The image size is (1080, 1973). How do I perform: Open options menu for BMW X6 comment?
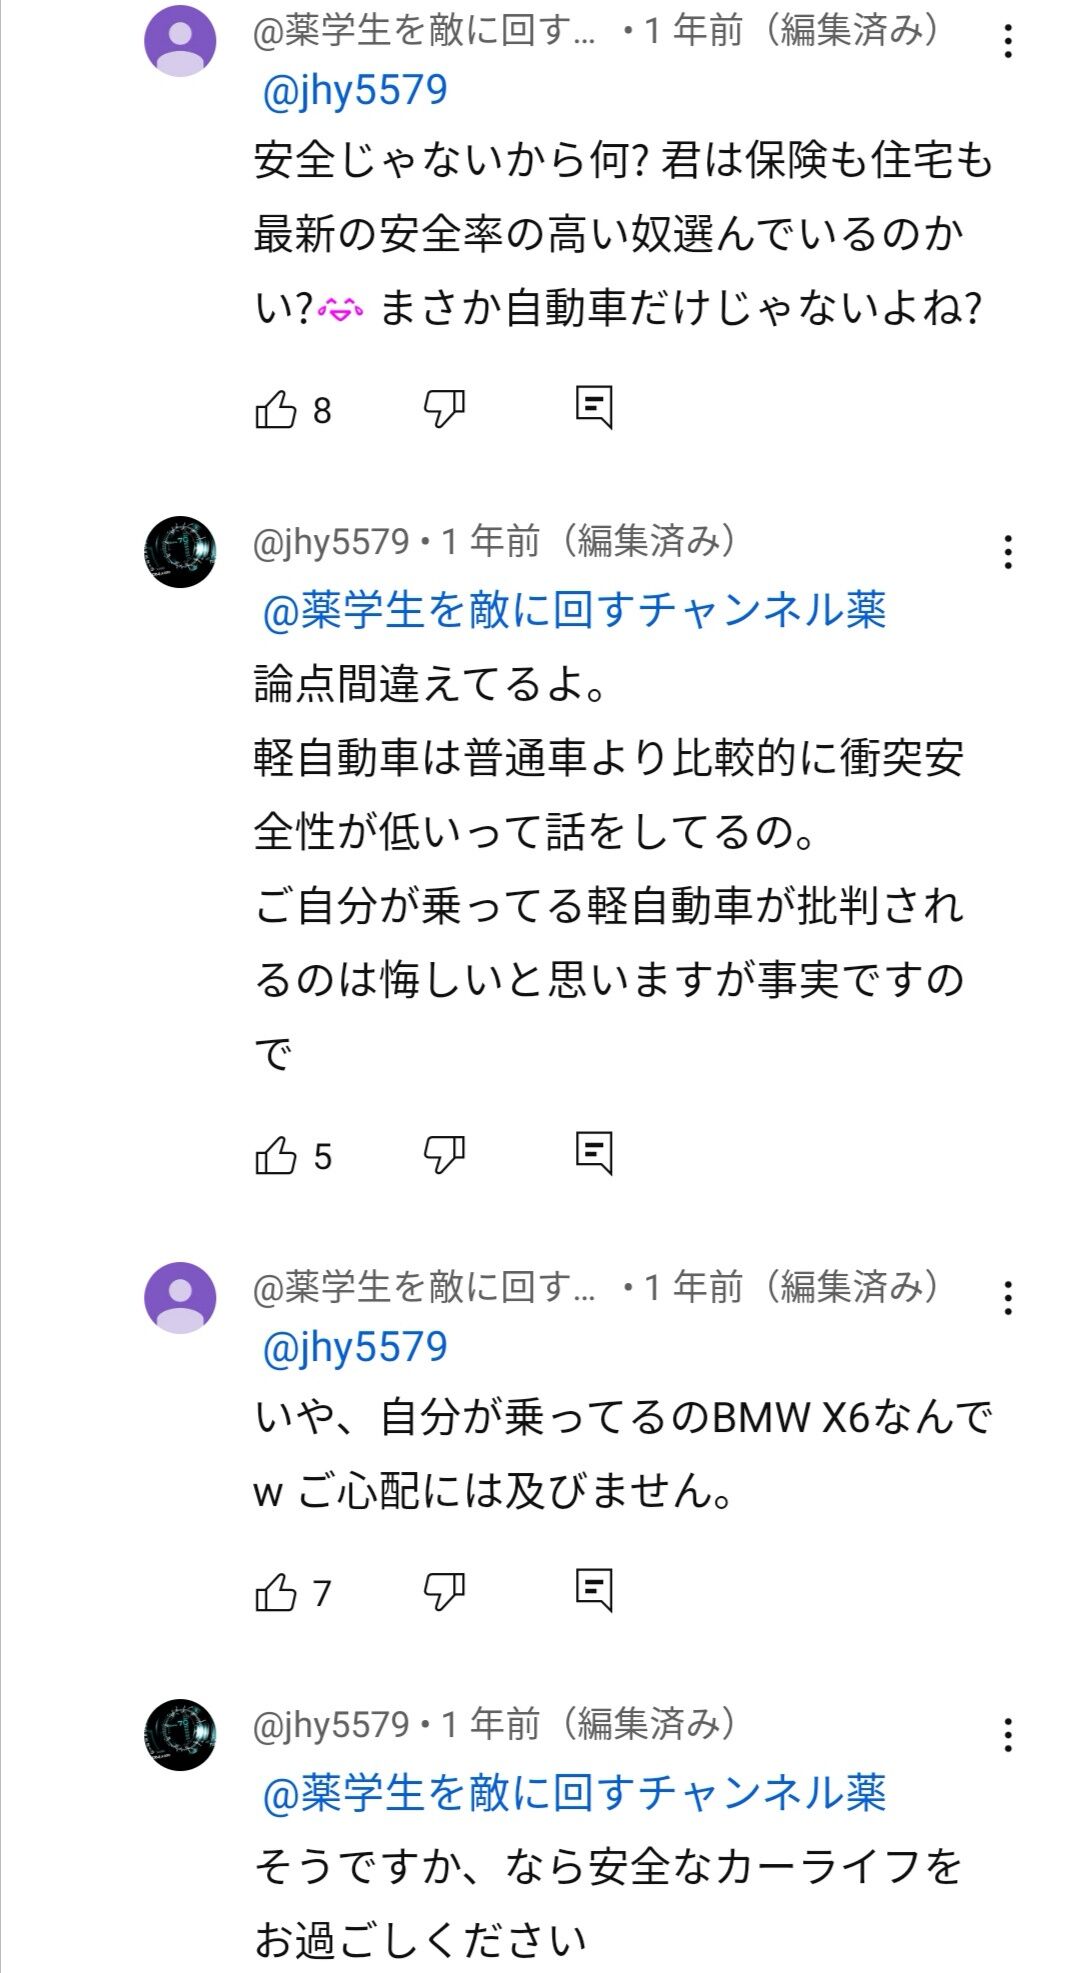click(x=1008, y=1298)
